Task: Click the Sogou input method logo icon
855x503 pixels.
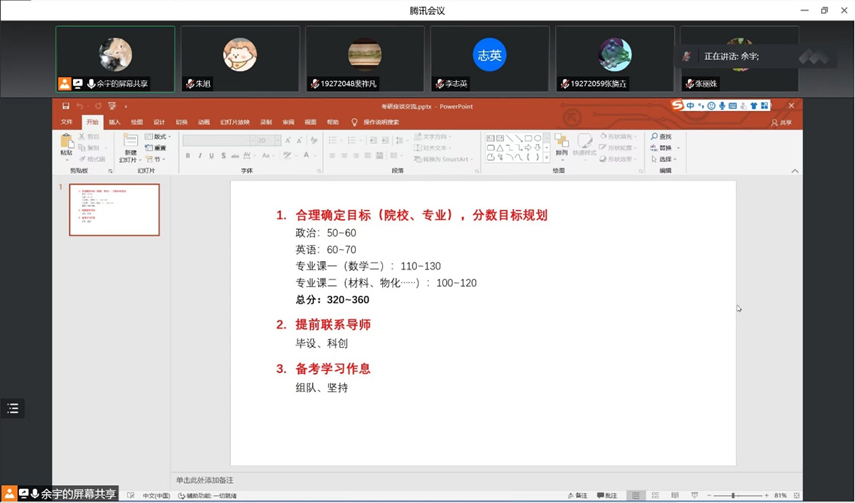Action: (x=678, y=105)
